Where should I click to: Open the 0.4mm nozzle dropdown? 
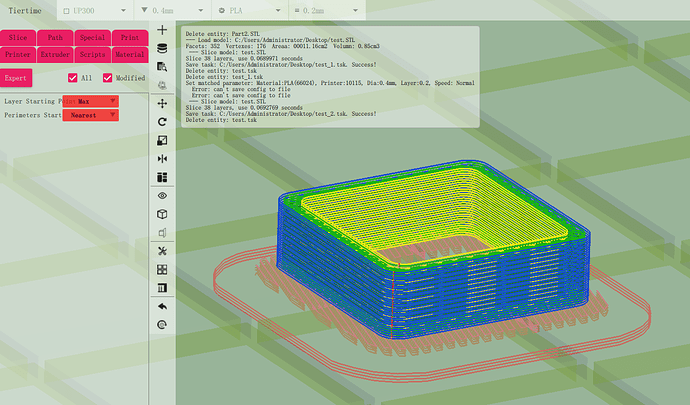point(172,11)
